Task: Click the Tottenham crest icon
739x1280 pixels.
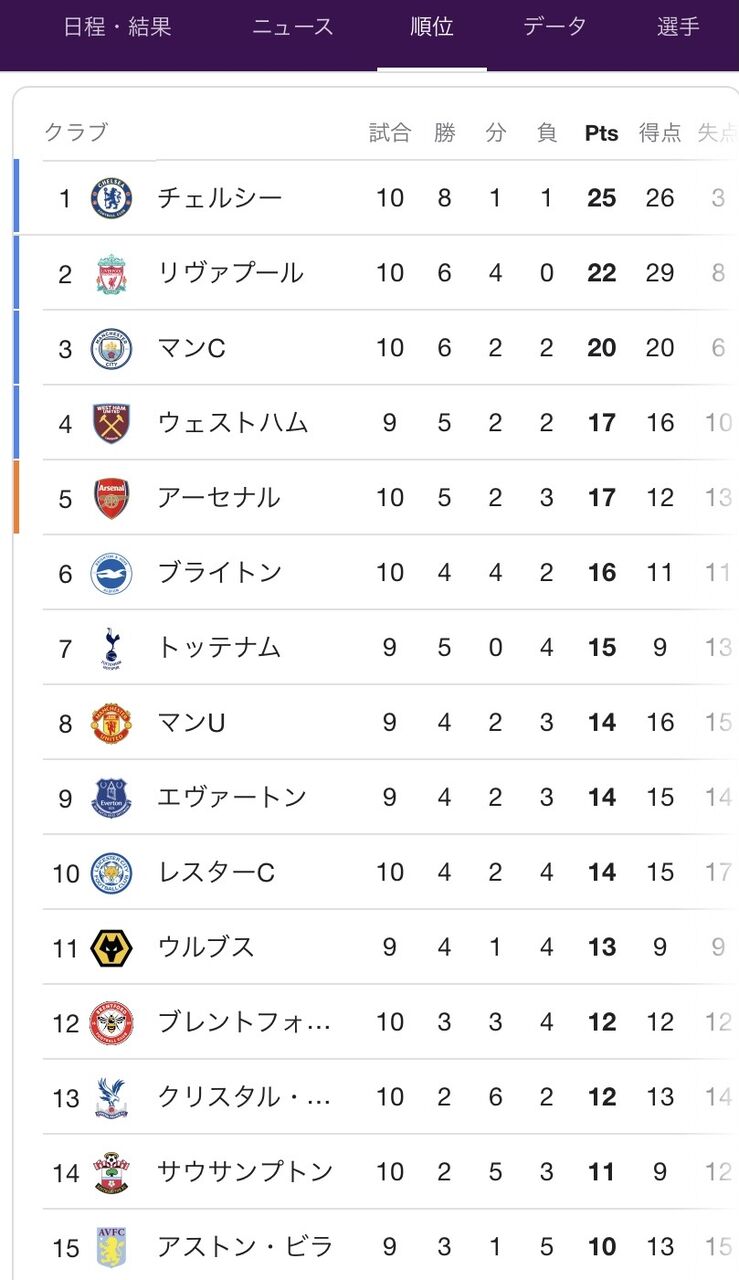Action: [x=111, y=648]
